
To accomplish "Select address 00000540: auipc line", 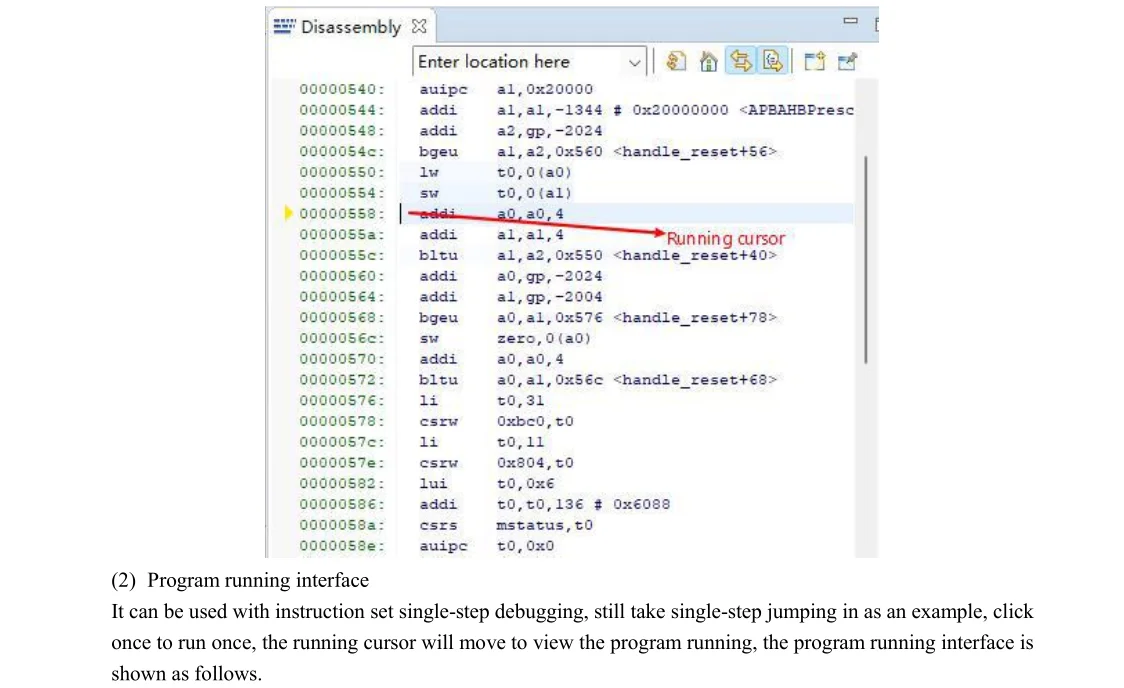I will coord(342,90).
